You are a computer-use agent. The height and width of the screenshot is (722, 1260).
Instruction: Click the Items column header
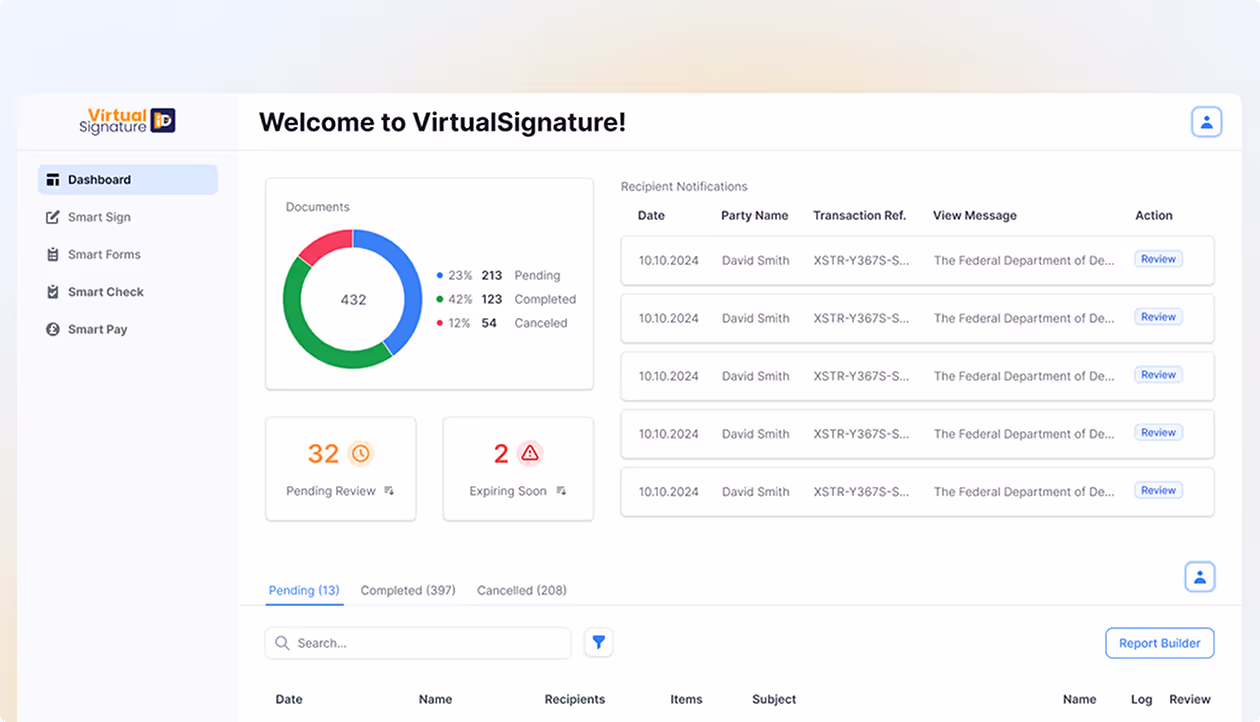687,699
